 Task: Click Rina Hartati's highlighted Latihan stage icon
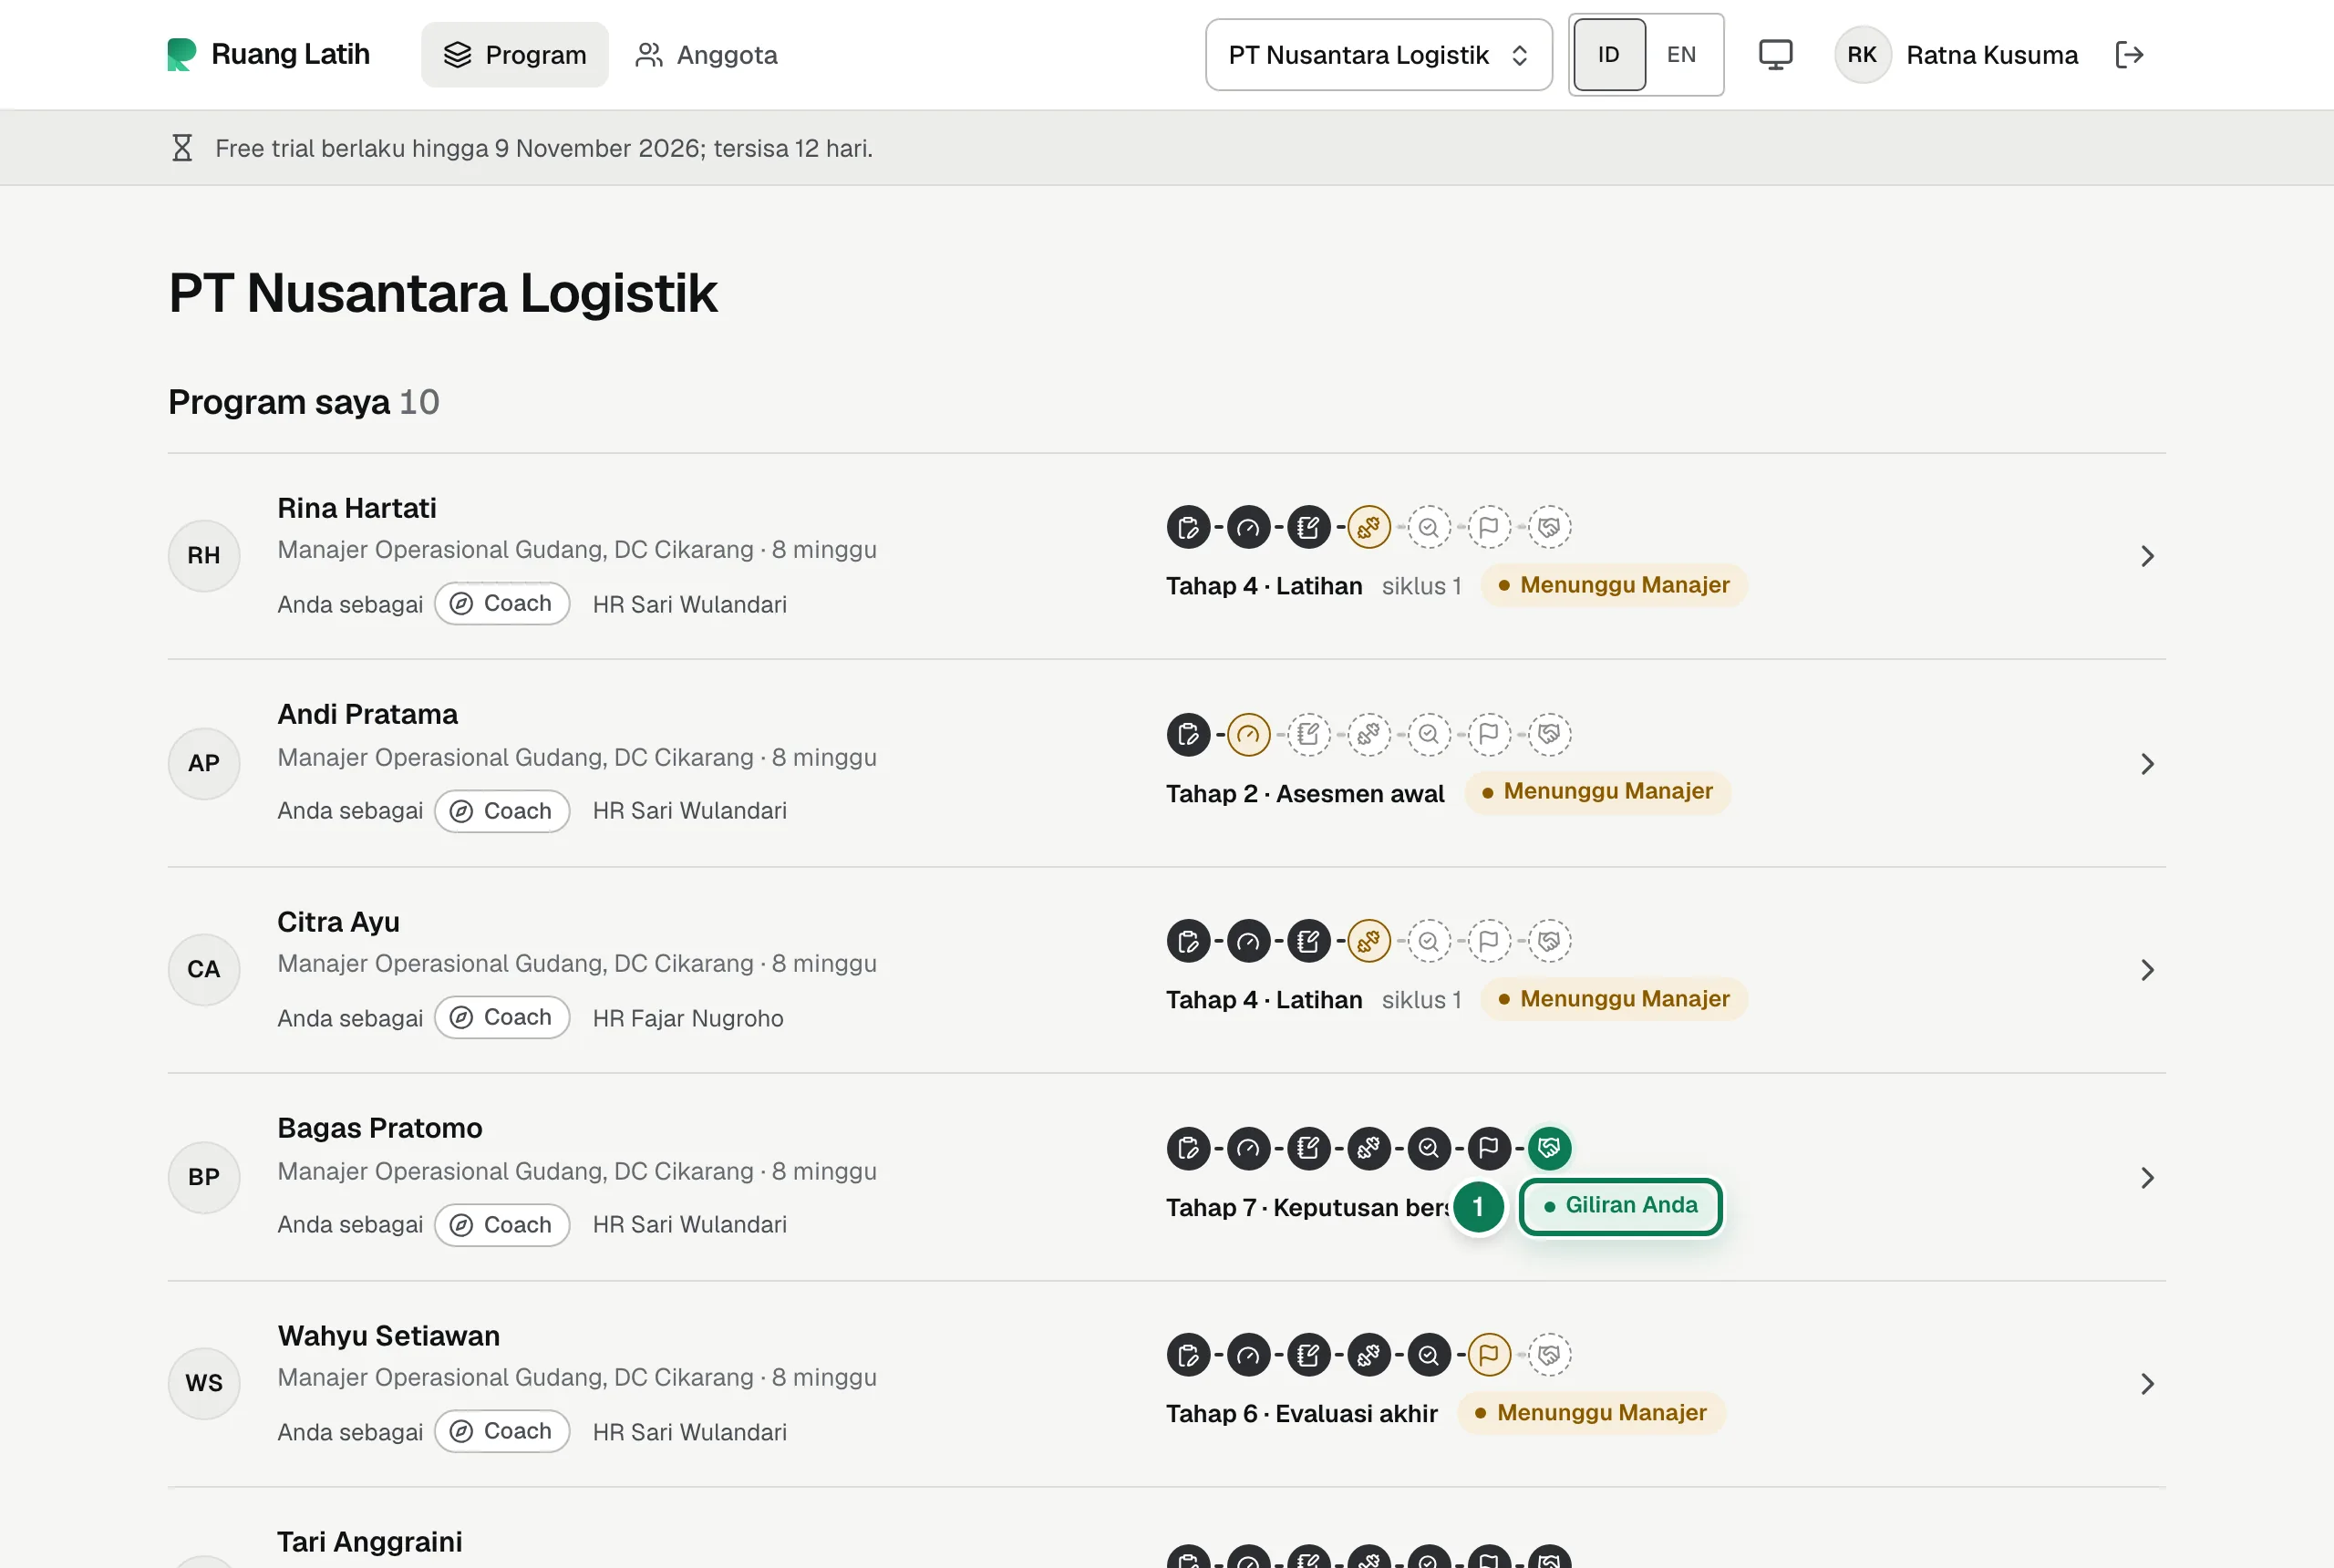point(1368,527)
